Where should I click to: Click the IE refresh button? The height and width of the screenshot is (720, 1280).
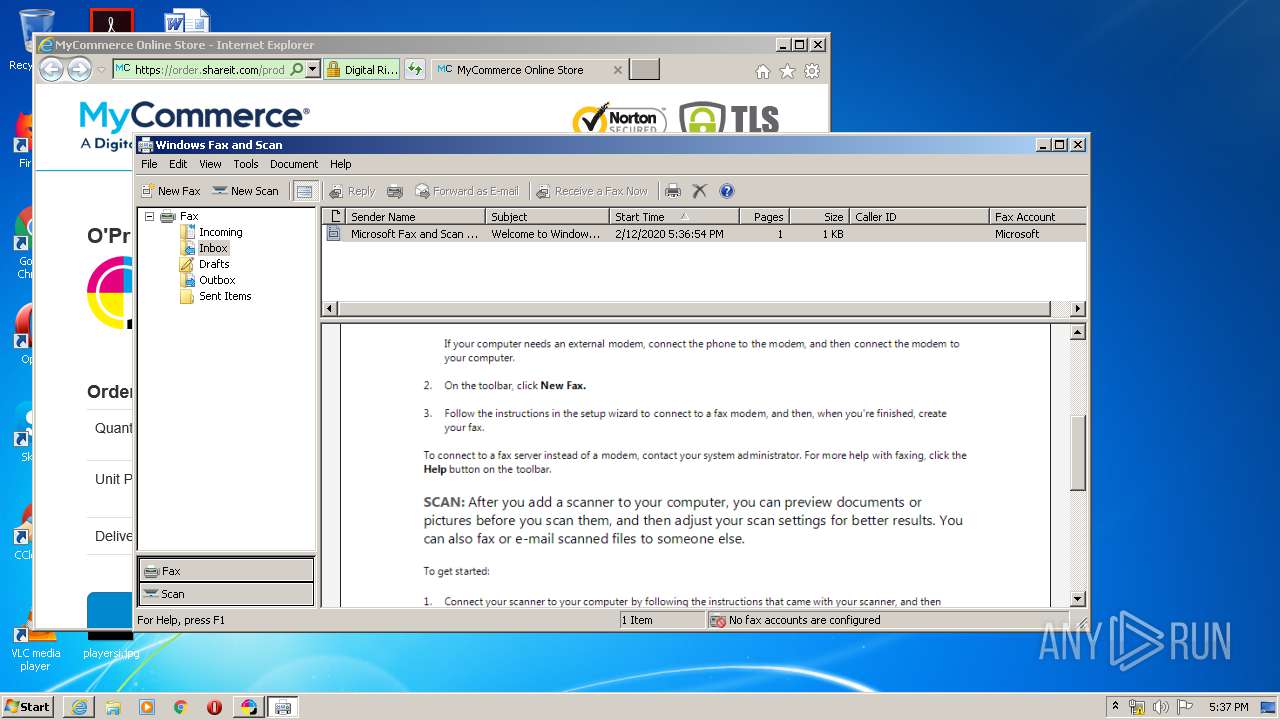[414, 70]
